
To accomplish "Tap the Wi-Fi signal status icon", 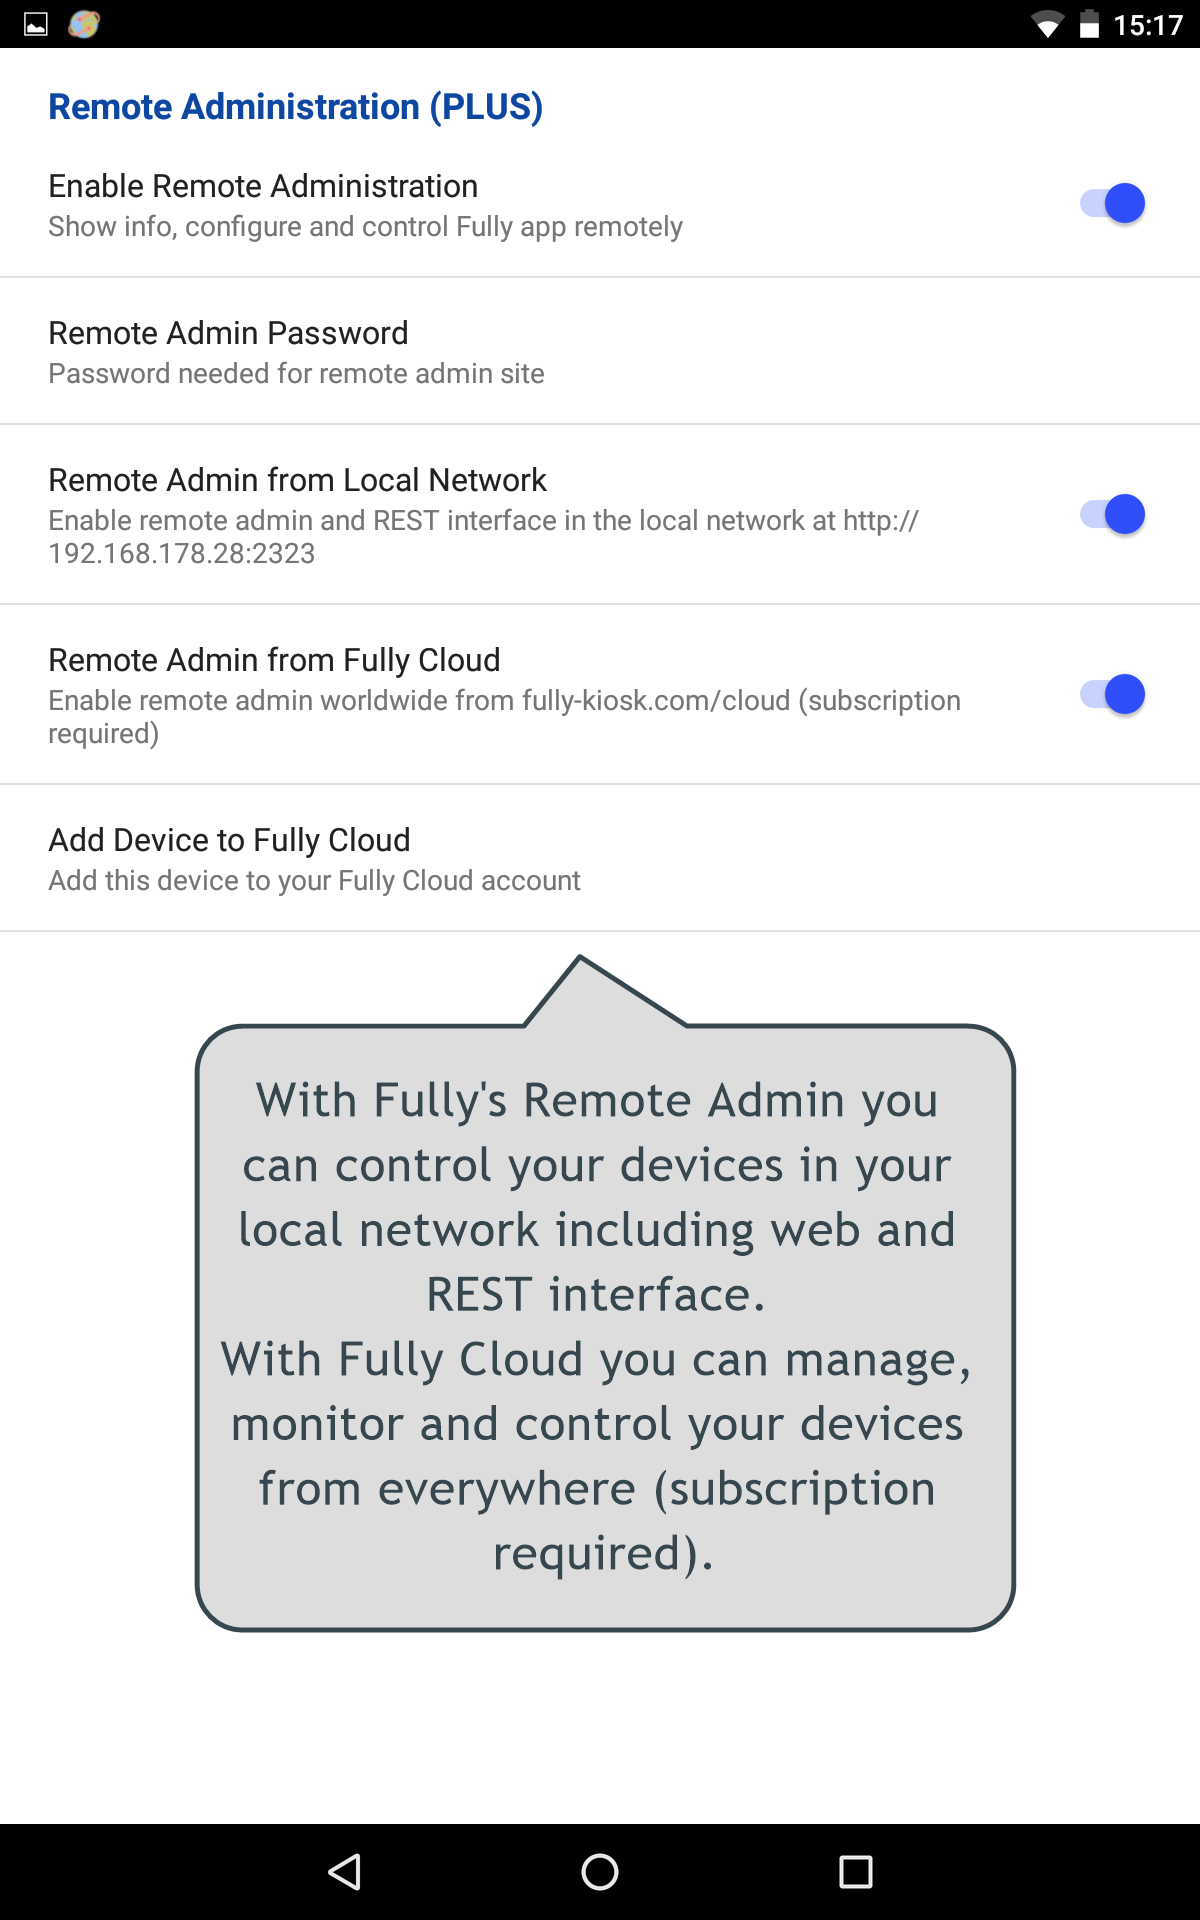I will (1047, 24).
